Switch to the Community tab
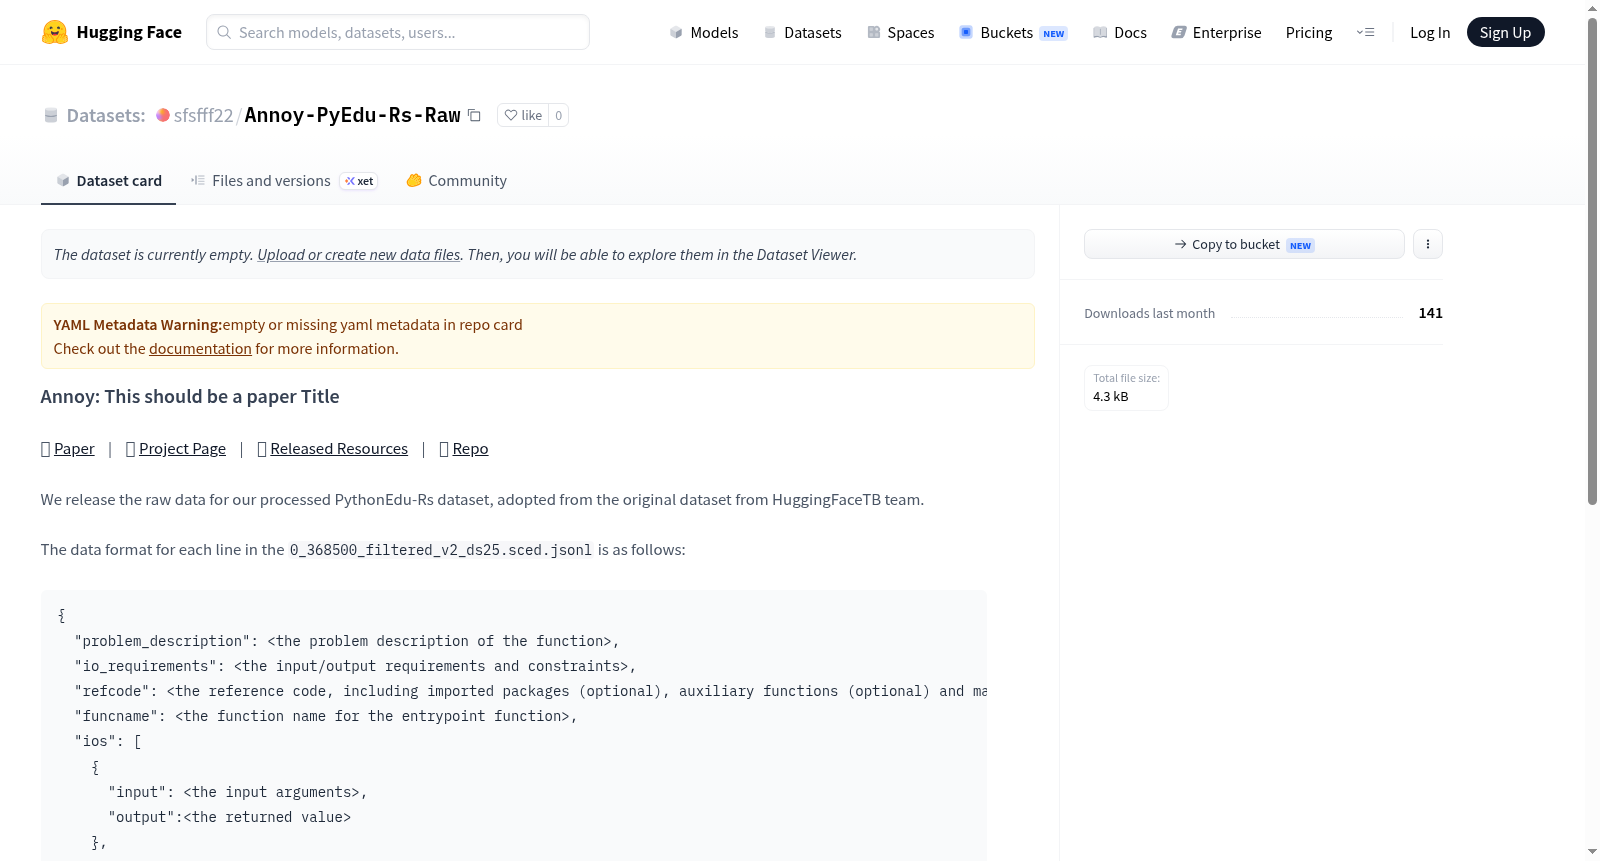Viewport: 1600px width, 861px height. (456, 180)
